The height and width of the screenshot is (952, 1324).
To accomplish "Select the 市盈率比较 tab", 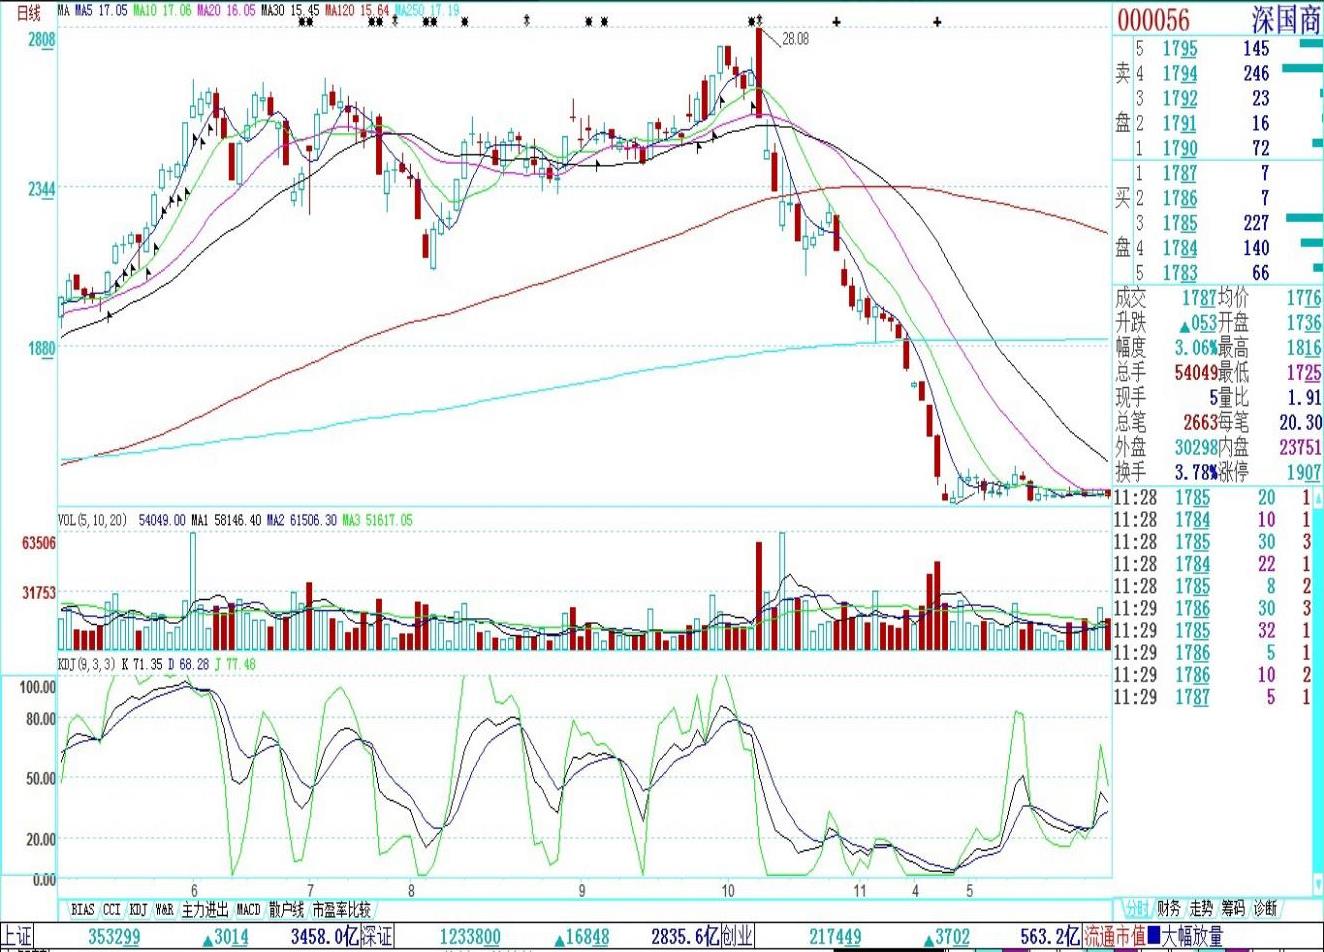I will 341,909.
